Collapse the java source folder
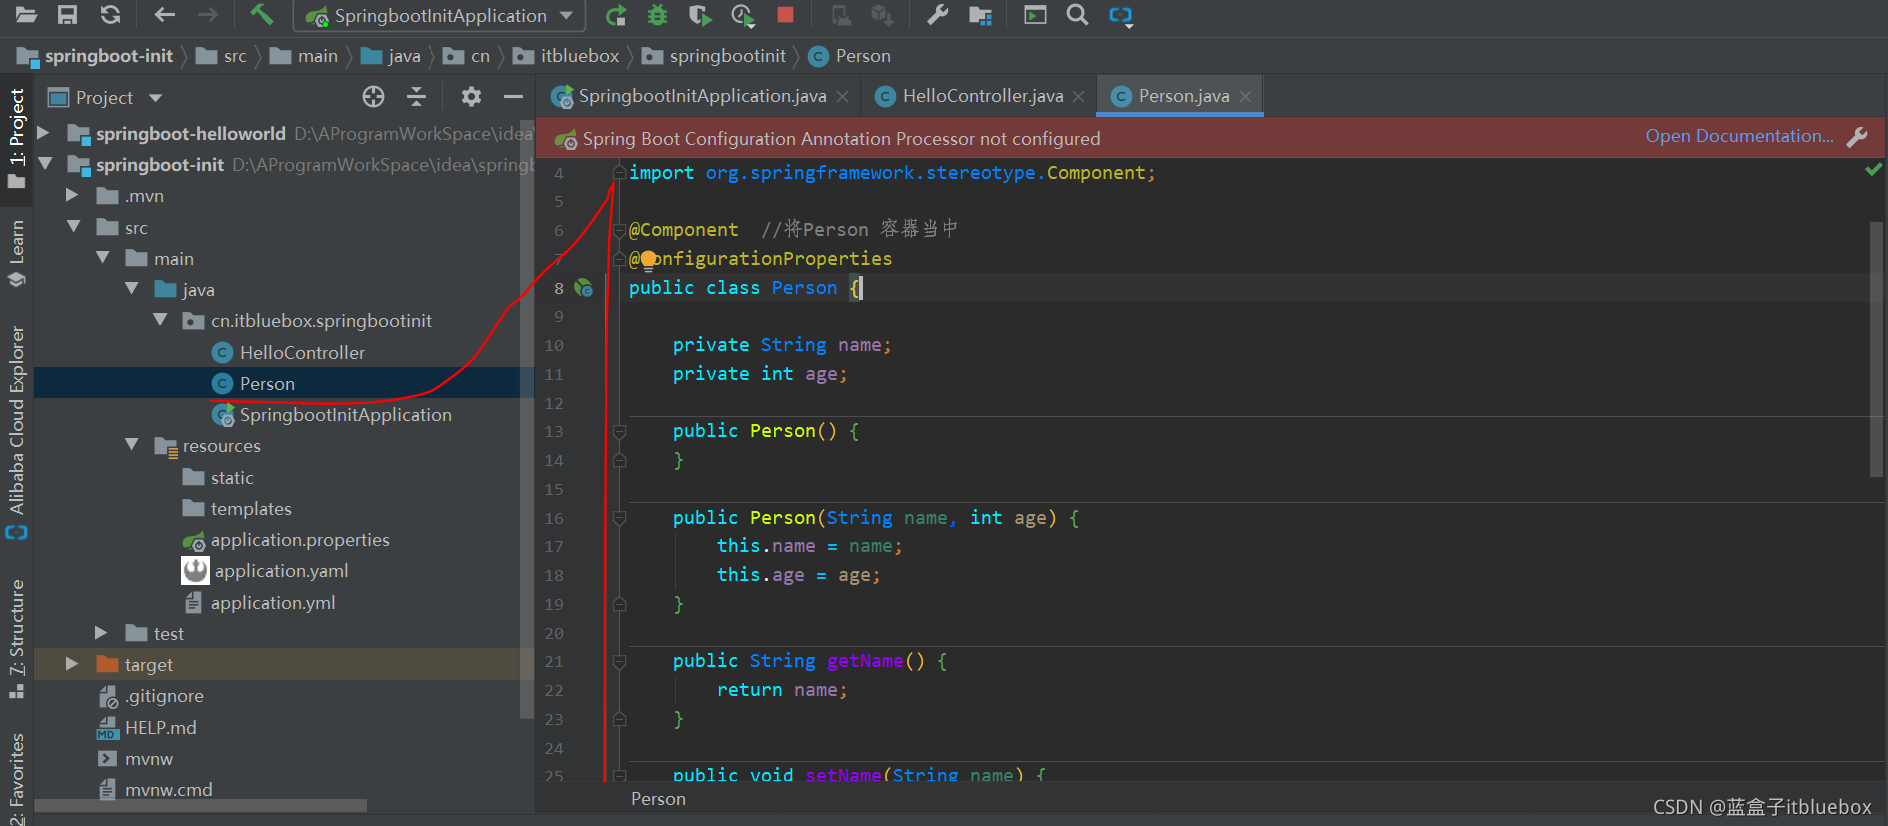The height and width of the screenshot is (826, 1888). click(131, 289)
